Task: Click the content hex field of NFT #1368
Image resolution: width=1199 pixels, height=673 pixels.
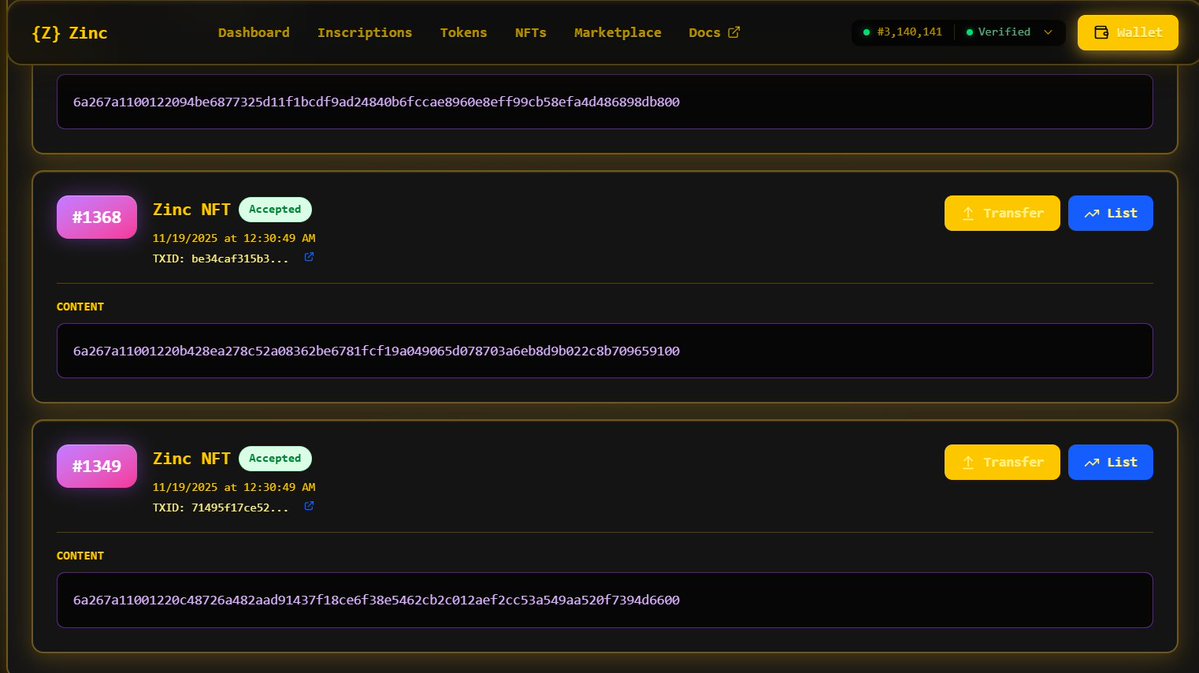Action: click(x=605, y=350)
